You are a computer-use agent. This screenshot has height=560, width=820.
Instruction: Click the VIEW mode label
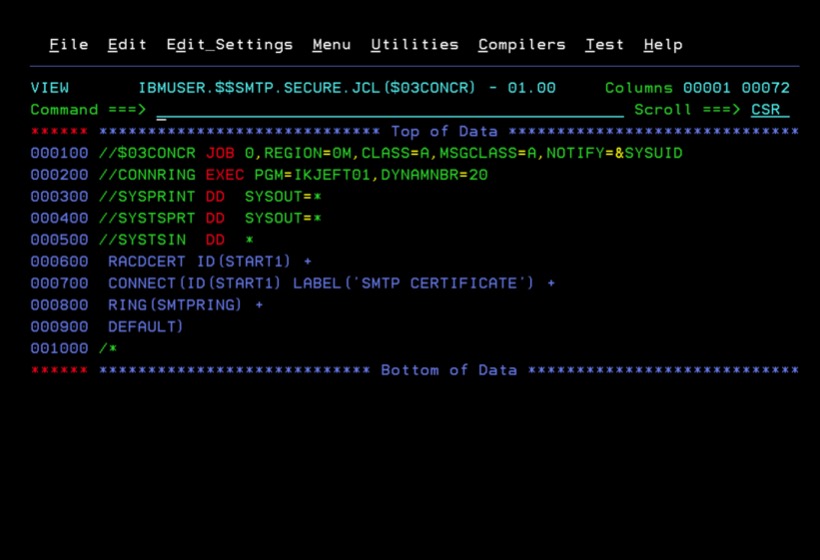click(x=50, y=88)
